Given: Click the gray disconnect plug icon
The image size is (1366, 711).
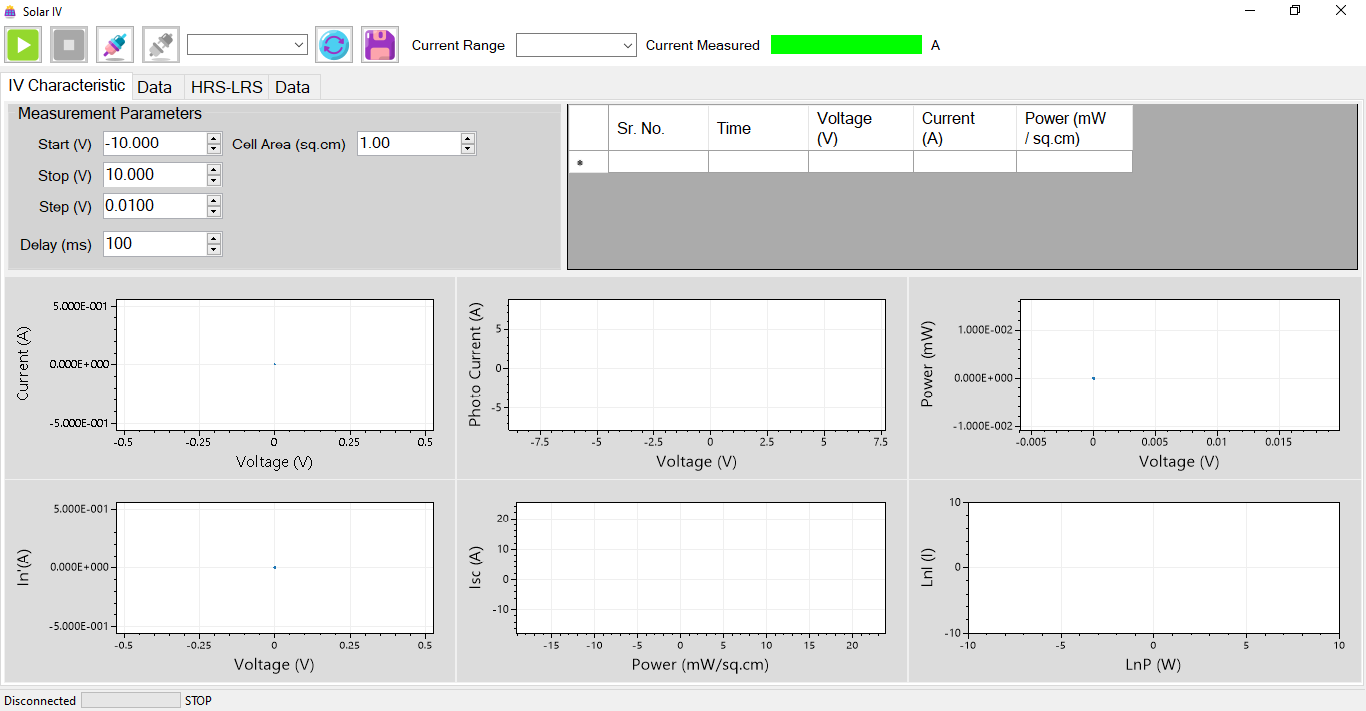Looking at the screenshot, I should [161, 45].
